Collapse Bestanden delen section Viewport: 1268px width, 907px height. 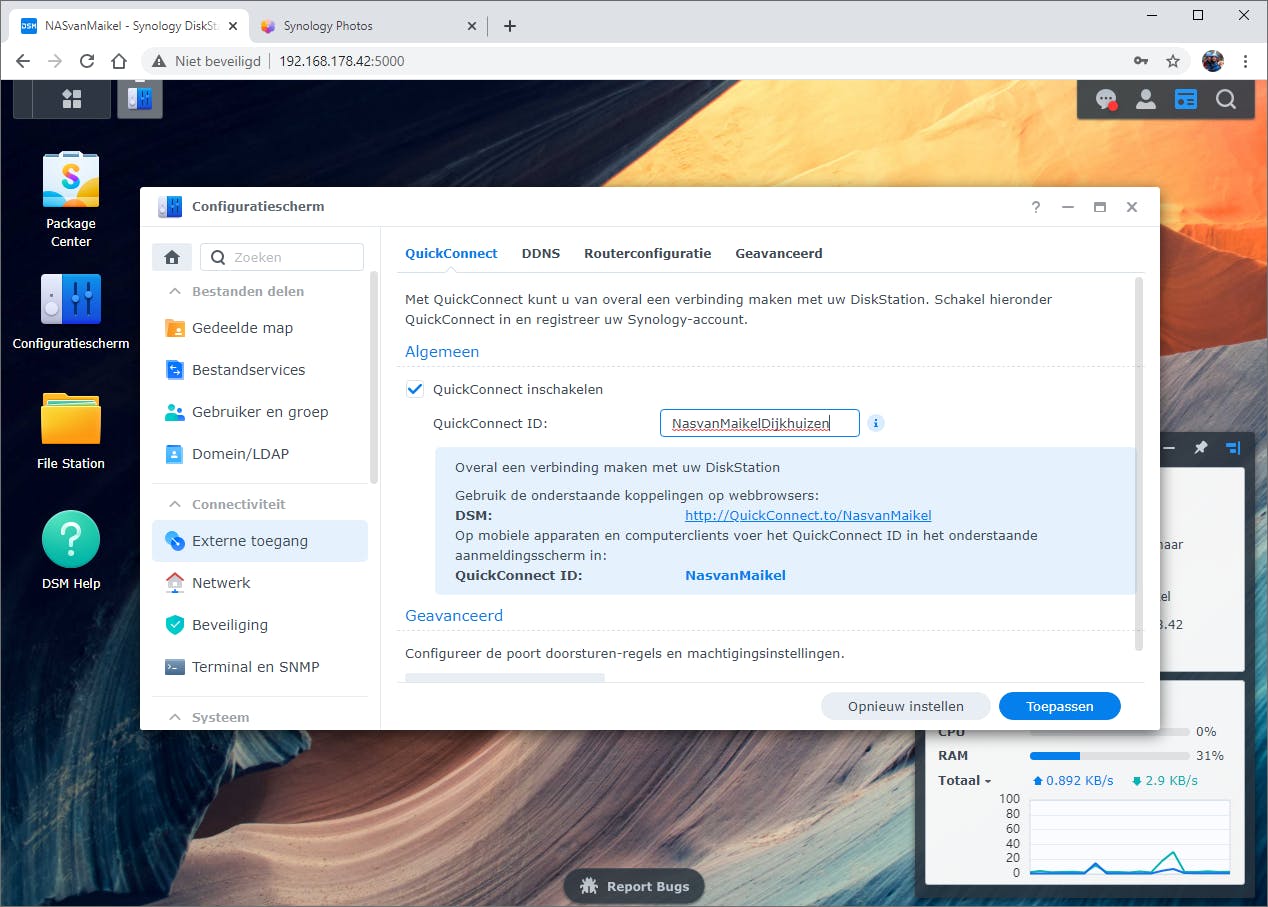[x=175, y=291]
